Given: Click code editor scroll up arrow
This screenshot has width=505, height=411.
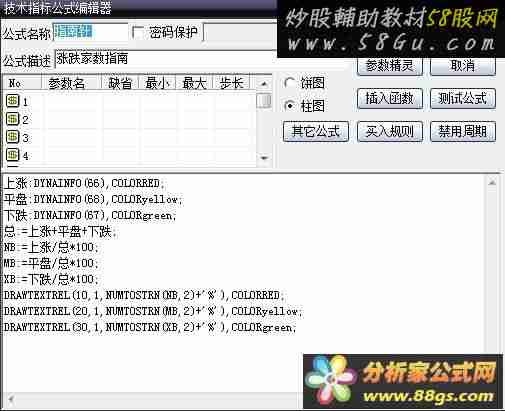Looking at the screenshot, I should coord(492,182).
